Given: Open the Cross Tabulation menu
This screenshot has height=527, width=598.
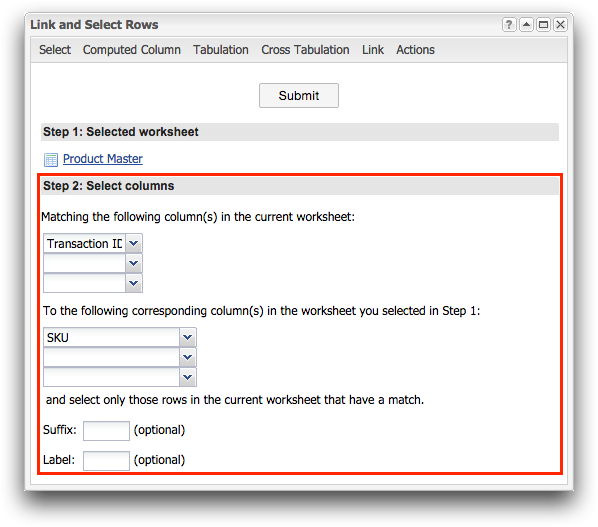Looking at the screenshot, I should point(305,50).
